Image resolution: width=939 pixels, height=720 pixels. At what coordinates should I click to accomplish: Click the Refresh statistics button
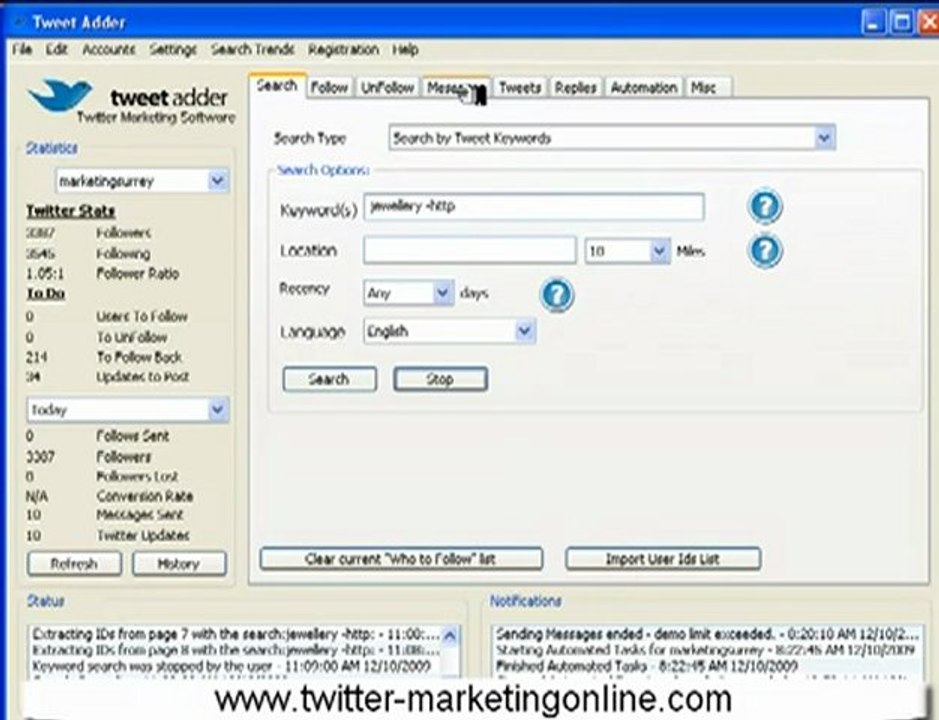[x=74, y=564]
